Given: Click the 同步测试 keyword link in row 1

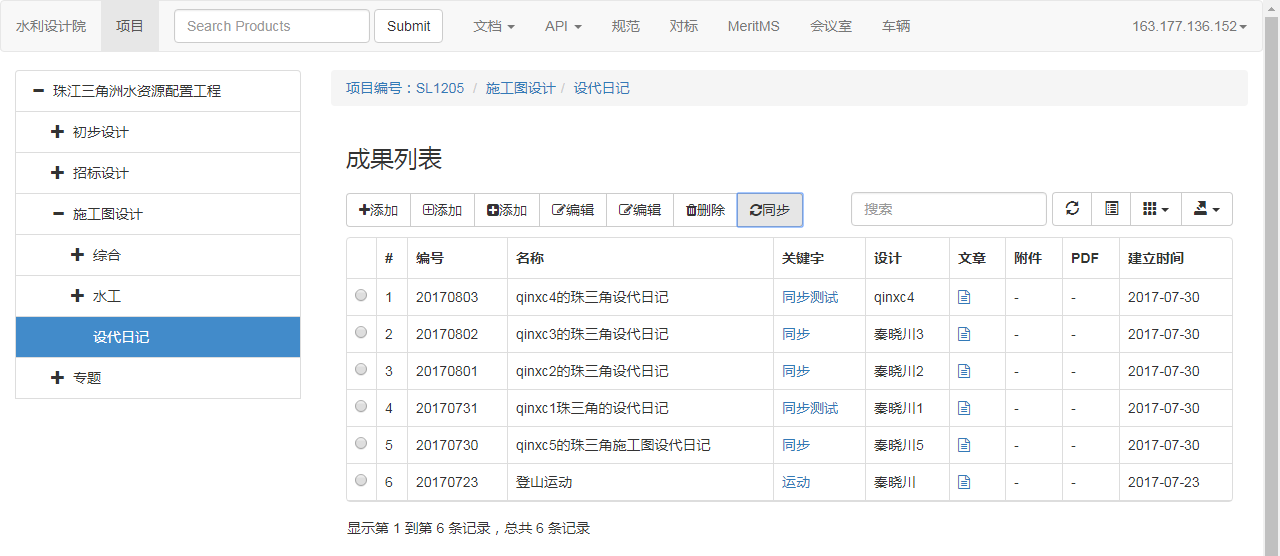Looking at the screenshot, I should click(x=810, y=297).
